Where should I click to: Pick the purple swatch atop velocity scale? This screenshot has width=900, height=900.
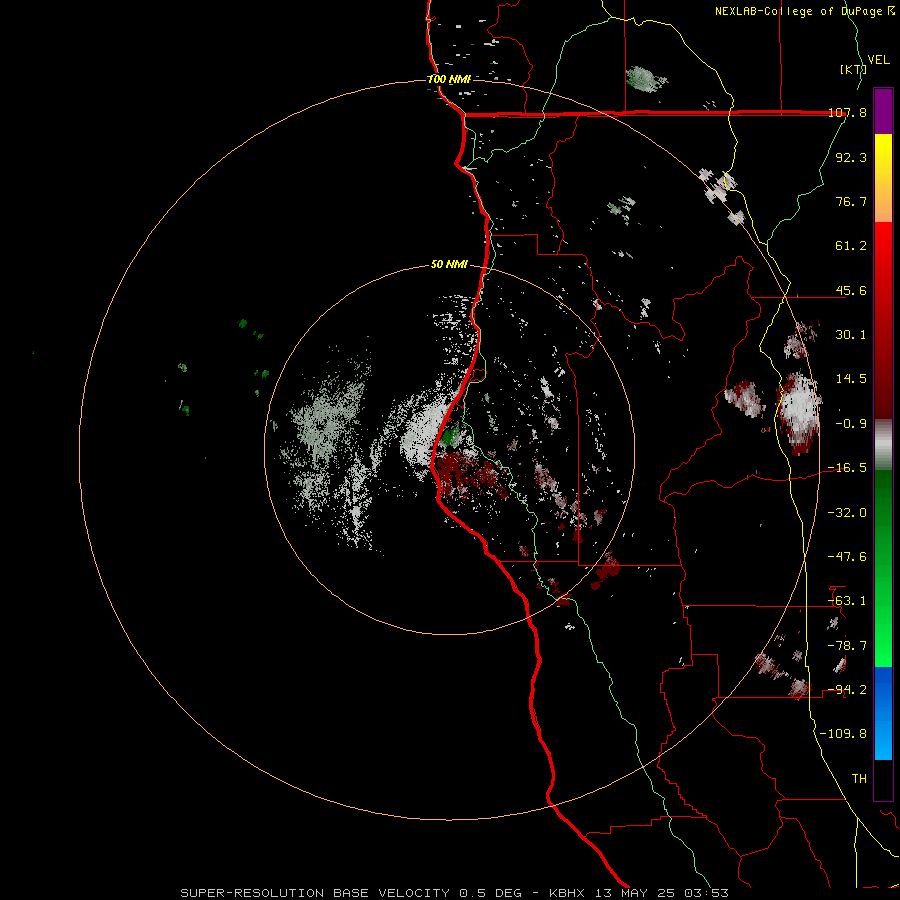coord(883,111)
